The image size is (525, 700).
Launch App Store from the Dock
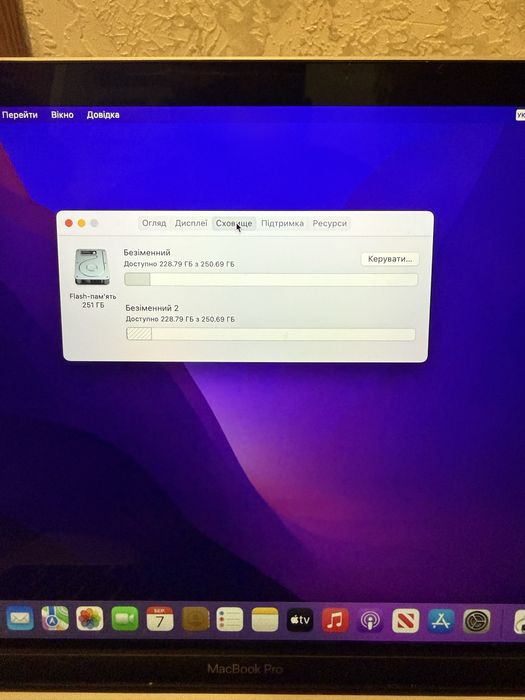(441, 621)
